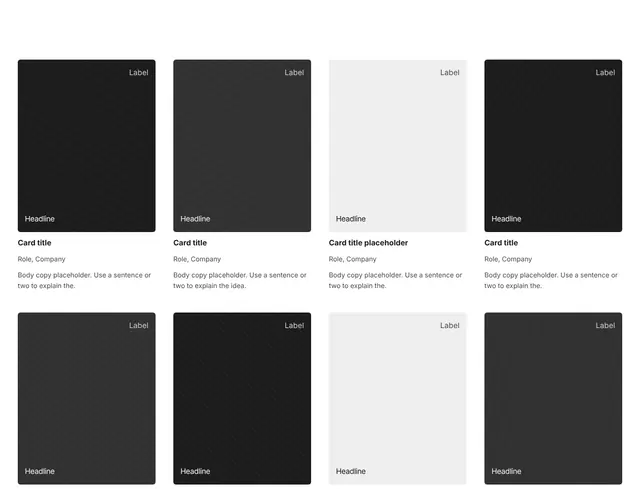Open leftmost bottom-row dark gray card
This screenshot has width=640, height=489.
[x=87, y=398]
